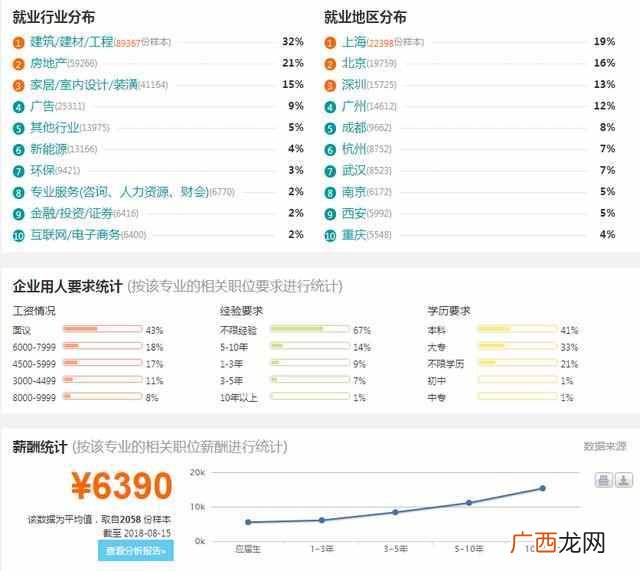Screen dimensions: 640x571
Task: Click the rank 6 badge beside 新能源
Action: pyautogui.click(x=18, y=150)
